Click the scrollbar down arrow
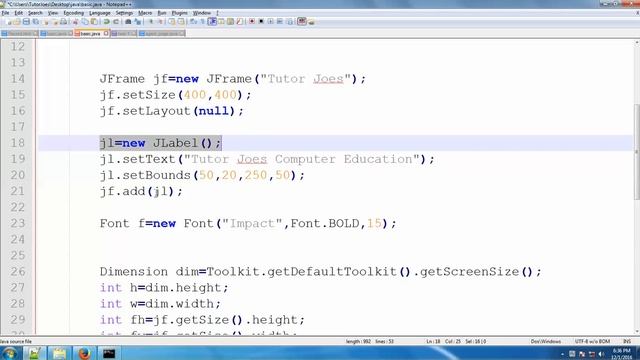This screenshot has width=640, height=360. tap(636, 331)
